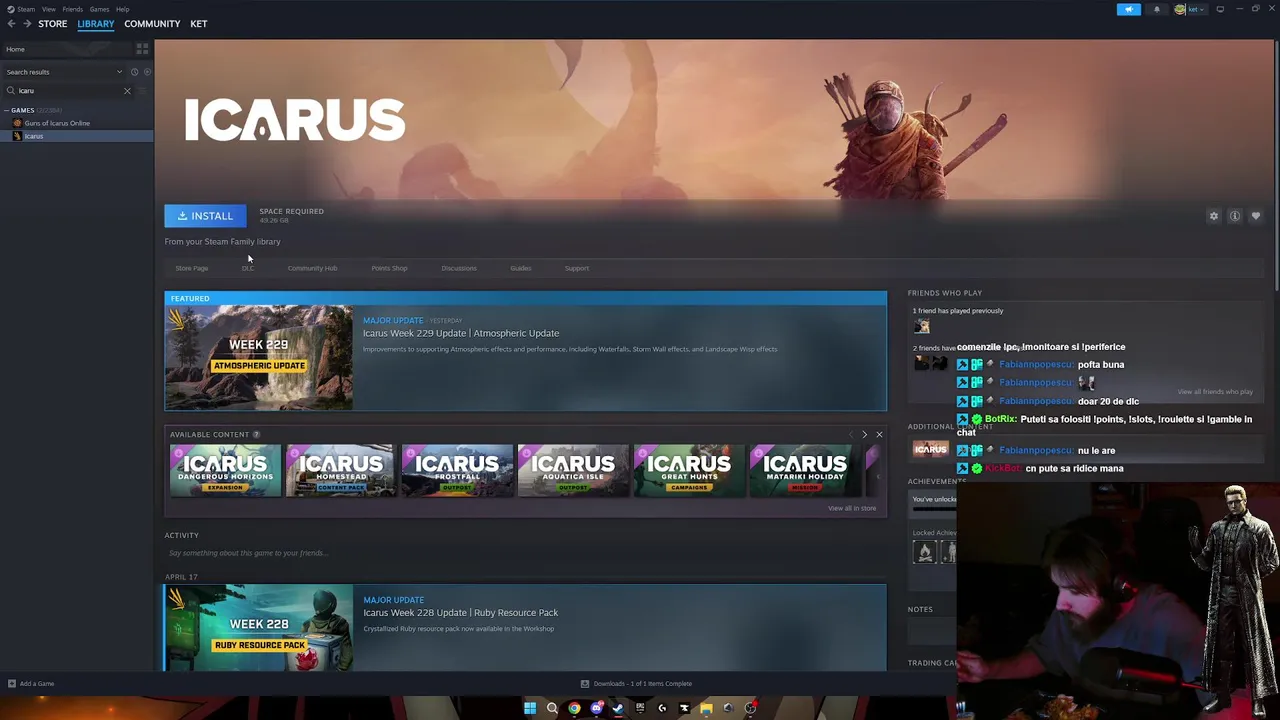Click the recent activity clock filter icon

point(134,72)
